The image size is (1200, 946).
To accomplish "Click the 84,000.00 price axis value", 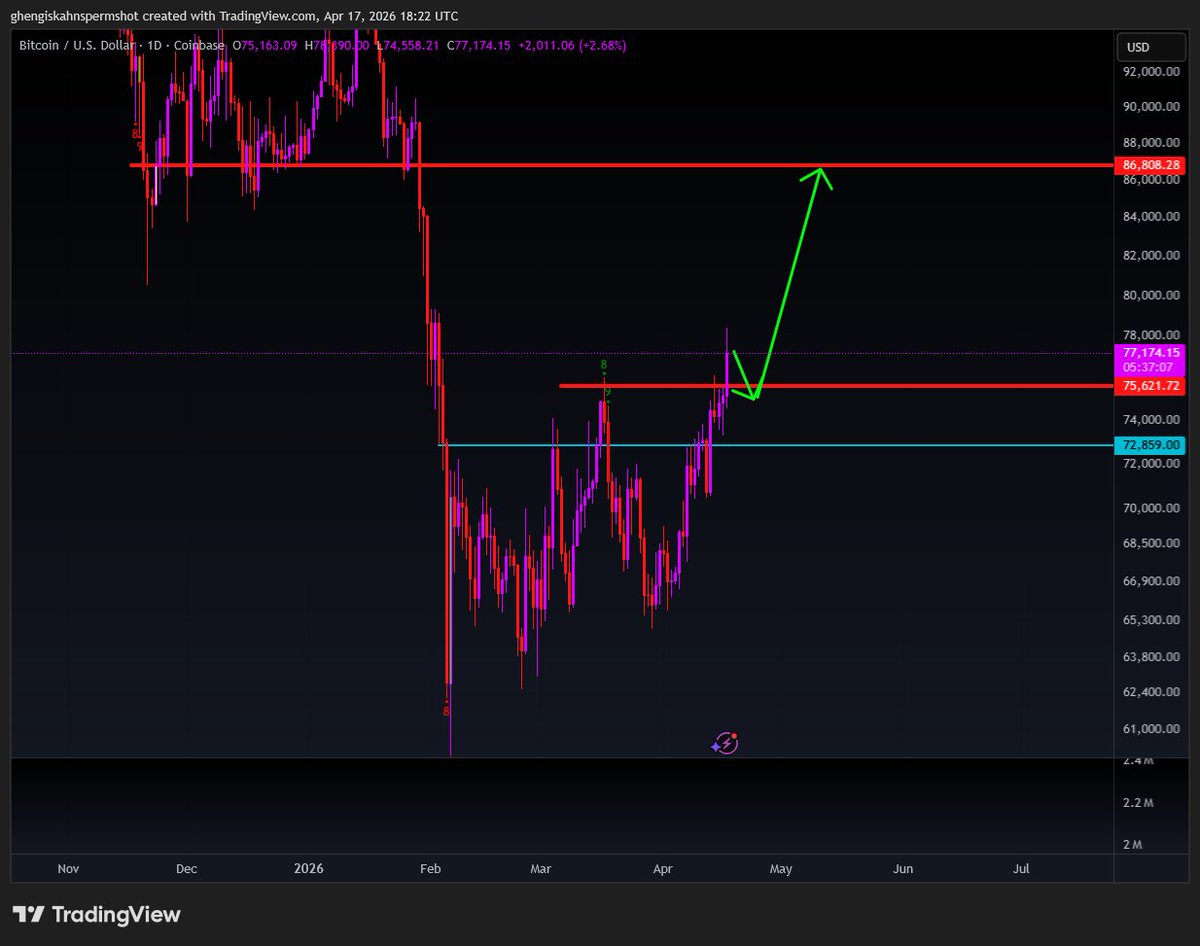I will pyautogui.click(x=1152, y=217).
